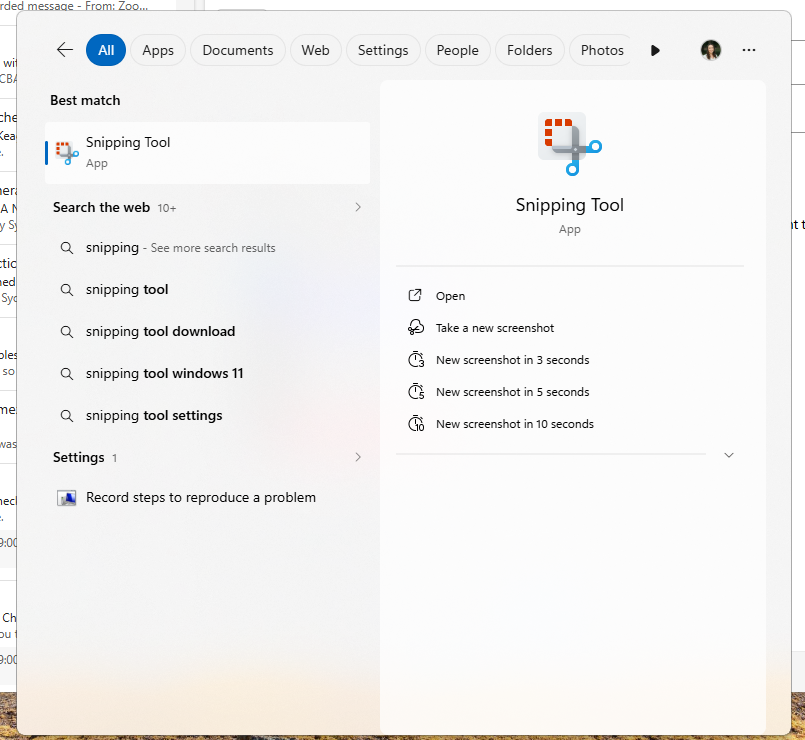Click the timer icon for 3 seconds screenshot
Viewport: 805px width, 740px height.
(x=416, y=360)
